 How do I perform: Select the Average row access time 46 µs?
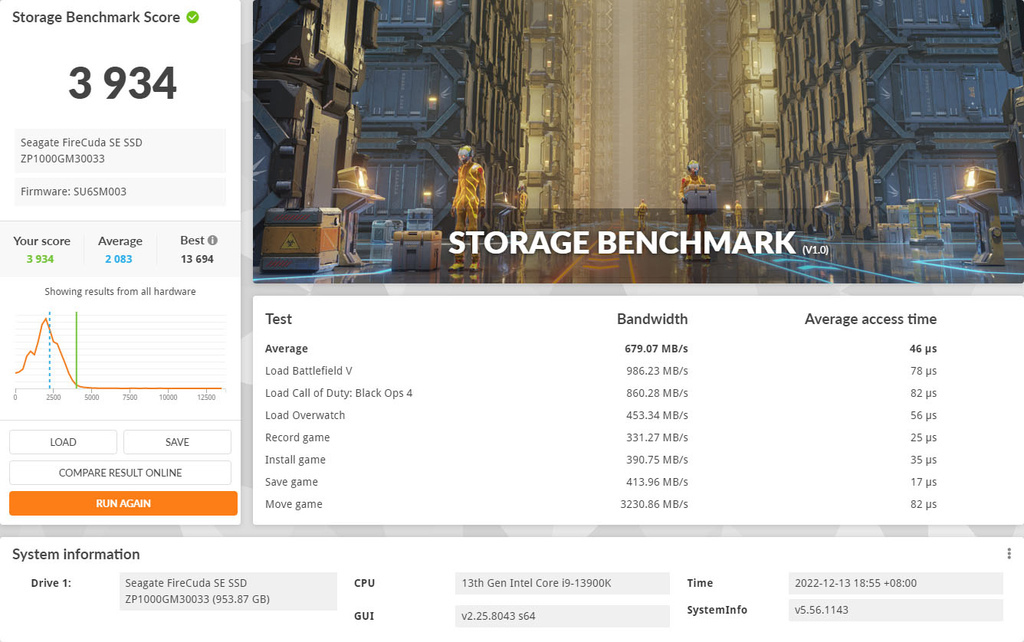[x=923, y=349]
